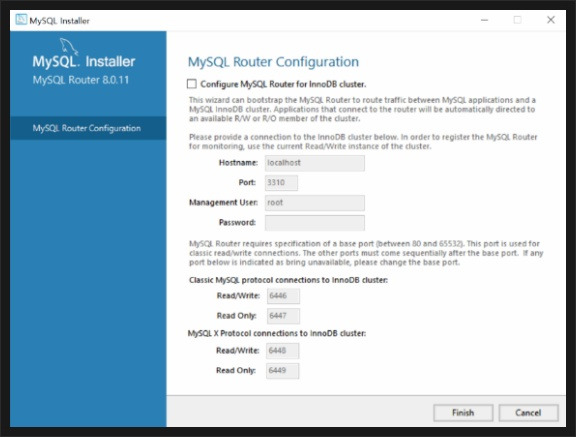Click the Hostname field containing localhost
The height and width of the screenshot is (437, 576).
[315, 163]
